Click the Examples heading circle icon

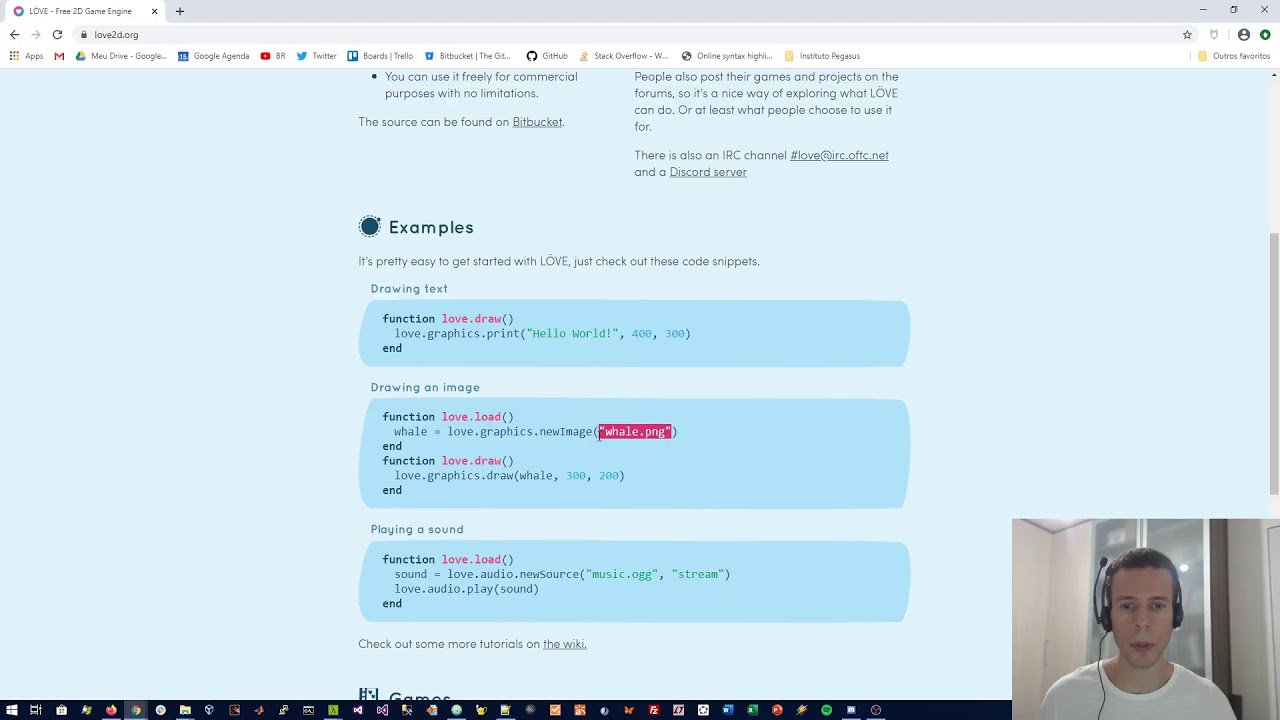coord(370,227)
